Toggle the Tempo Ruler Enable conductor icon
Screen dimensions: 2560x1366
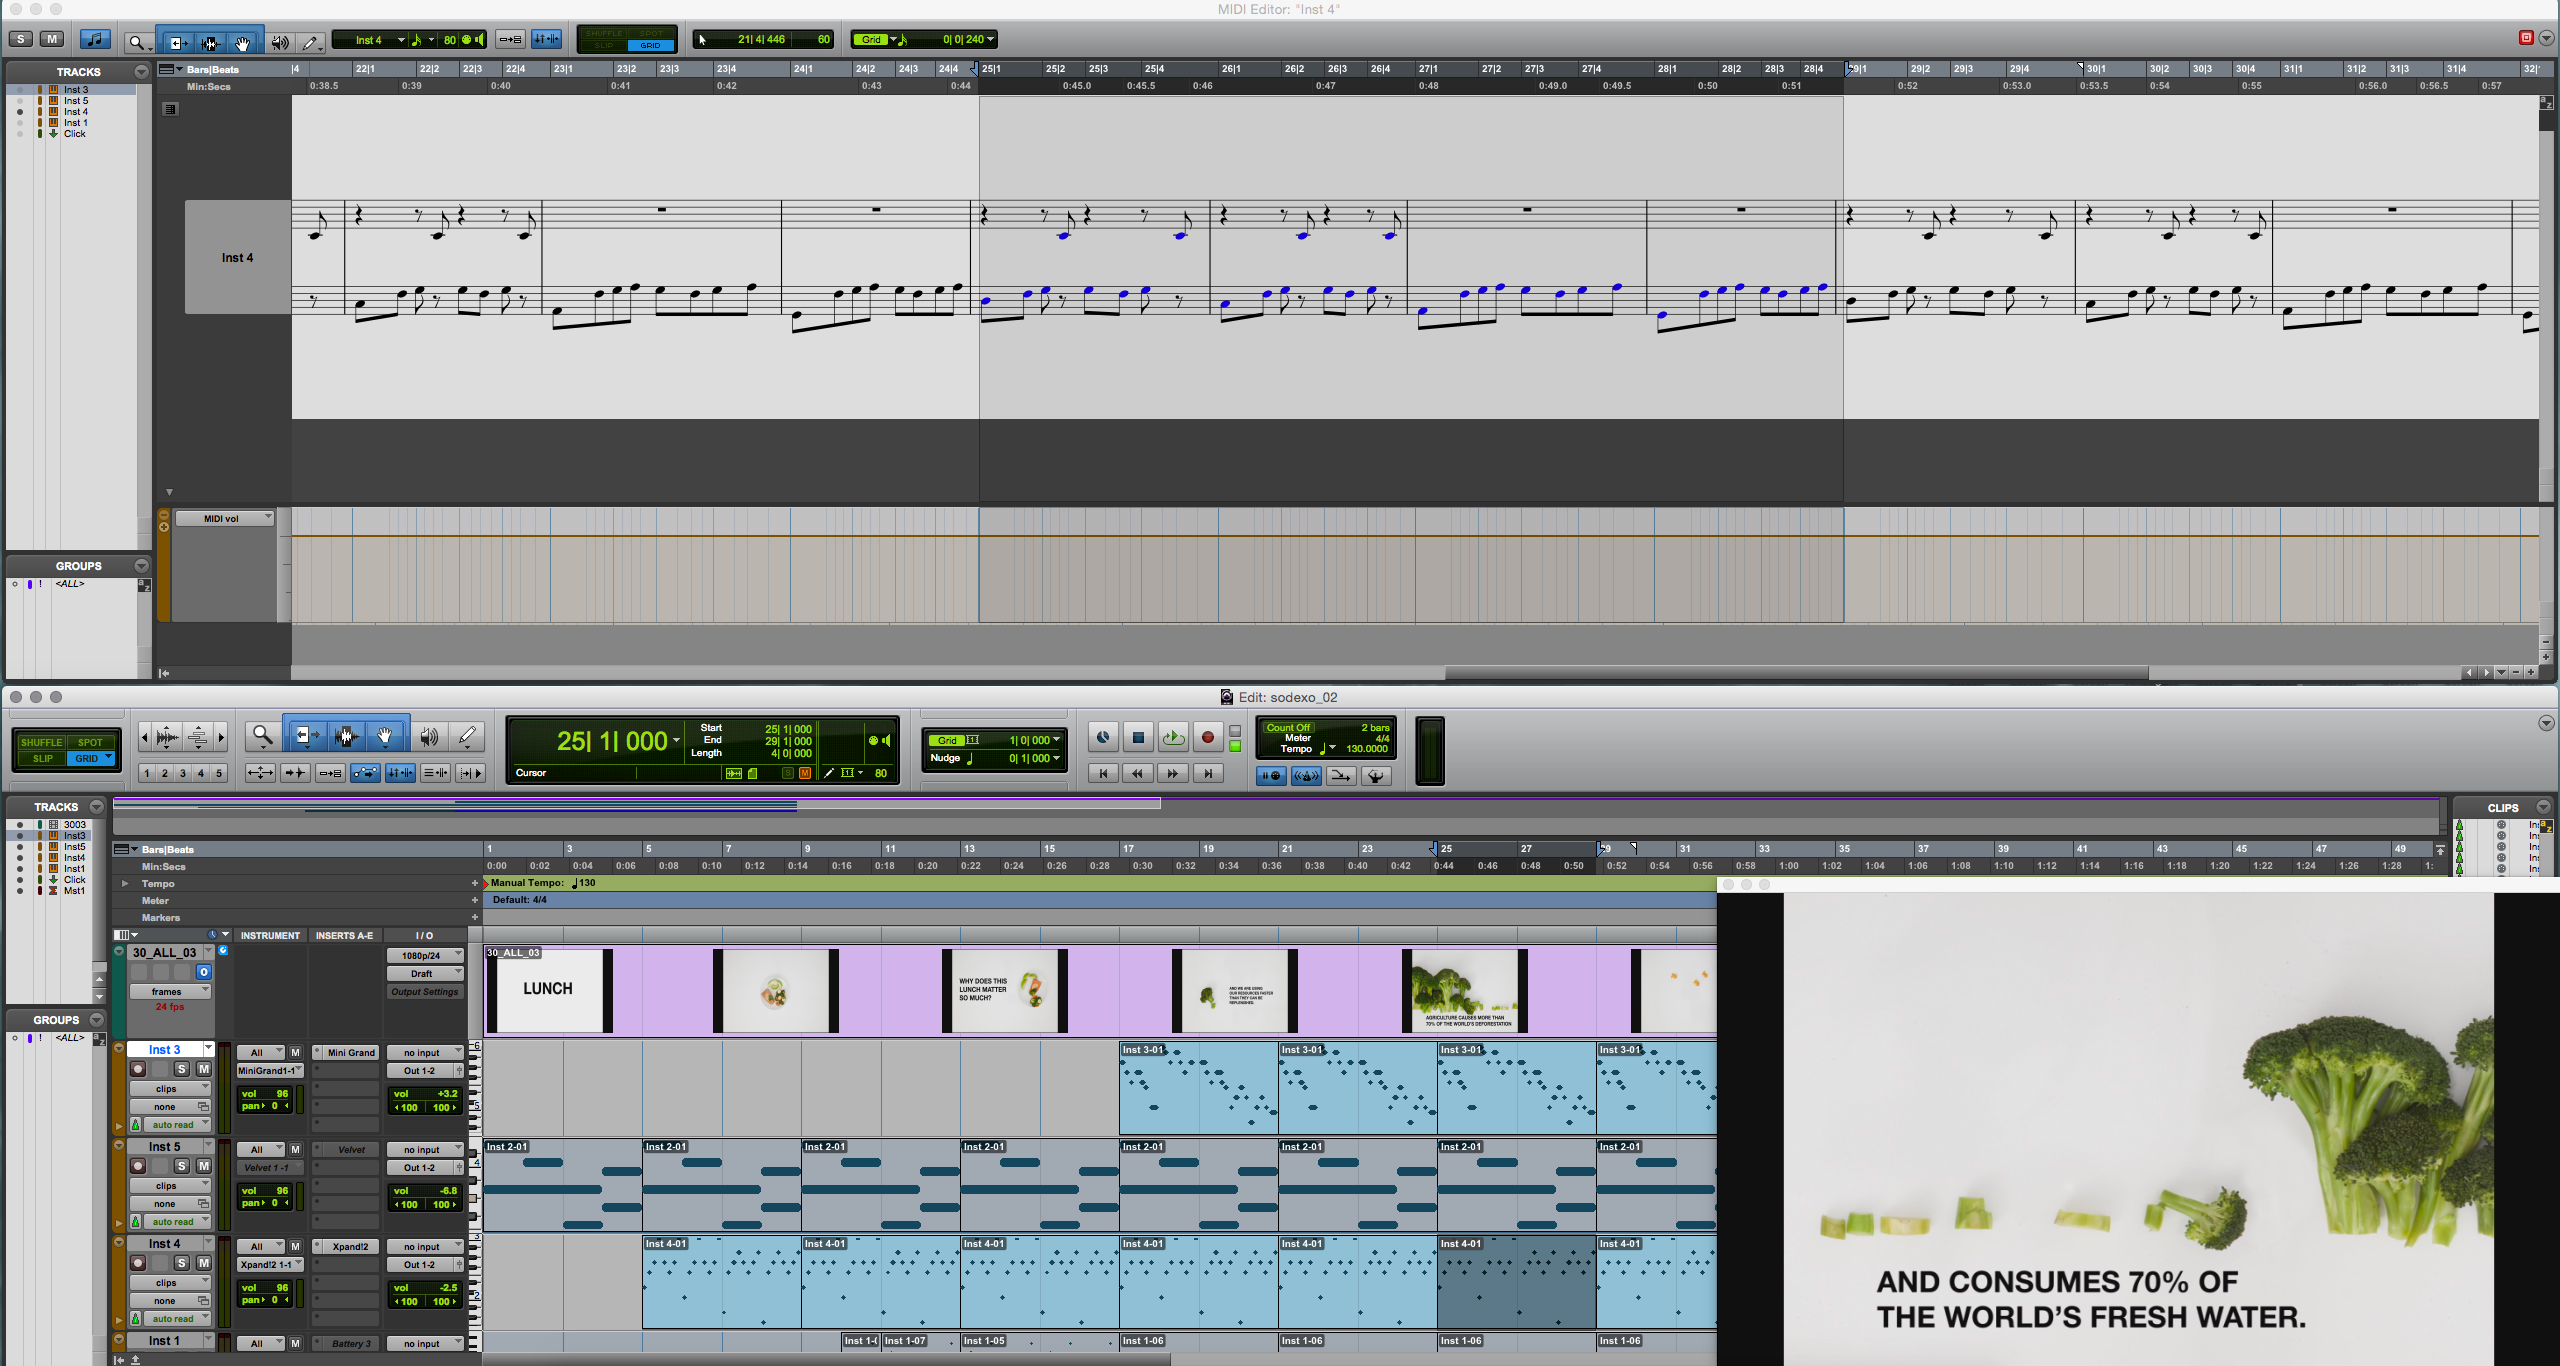click(1376, 776)
